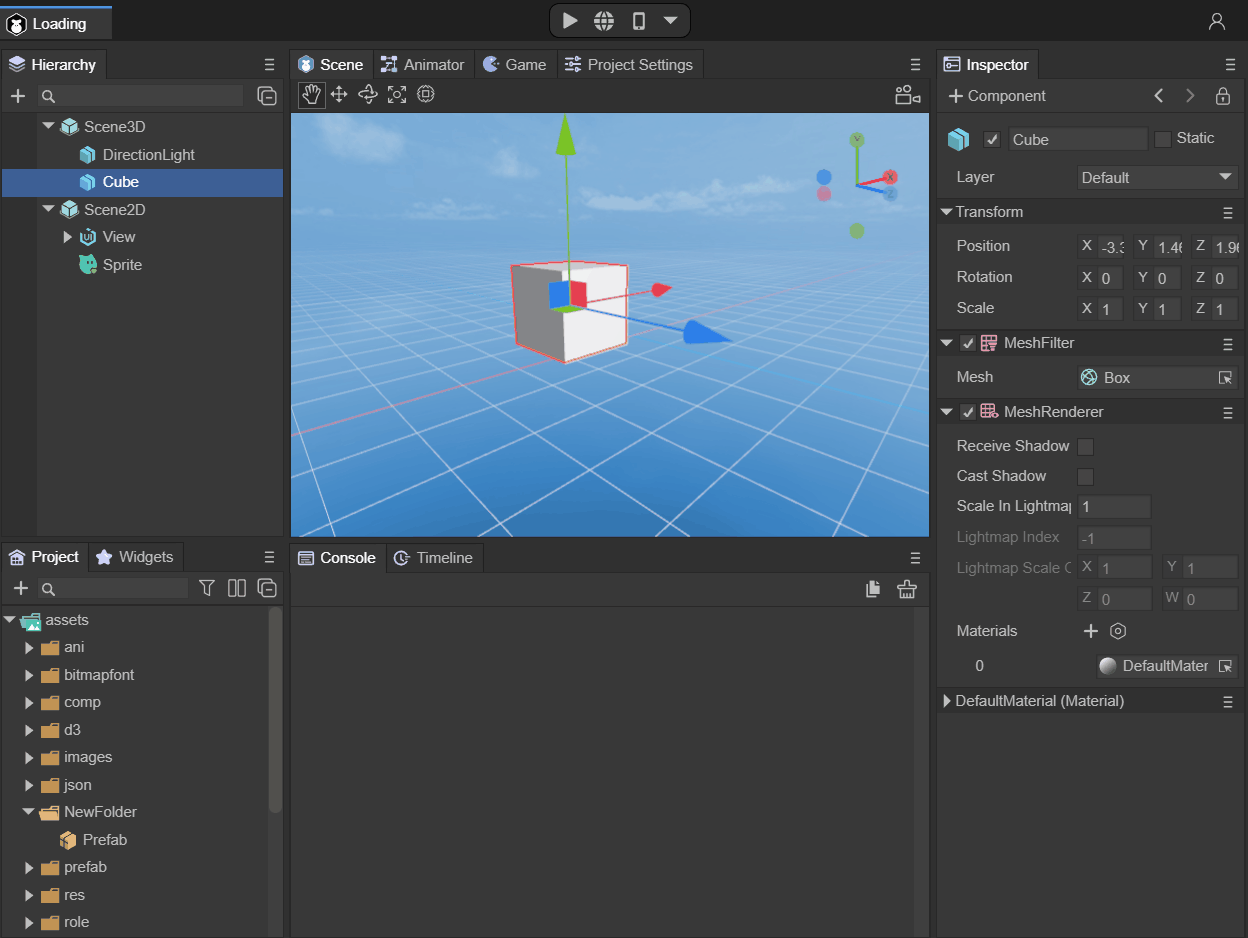
Task: Open the Timeline tab
Action: pyautogui.click(x=434, y=558)
